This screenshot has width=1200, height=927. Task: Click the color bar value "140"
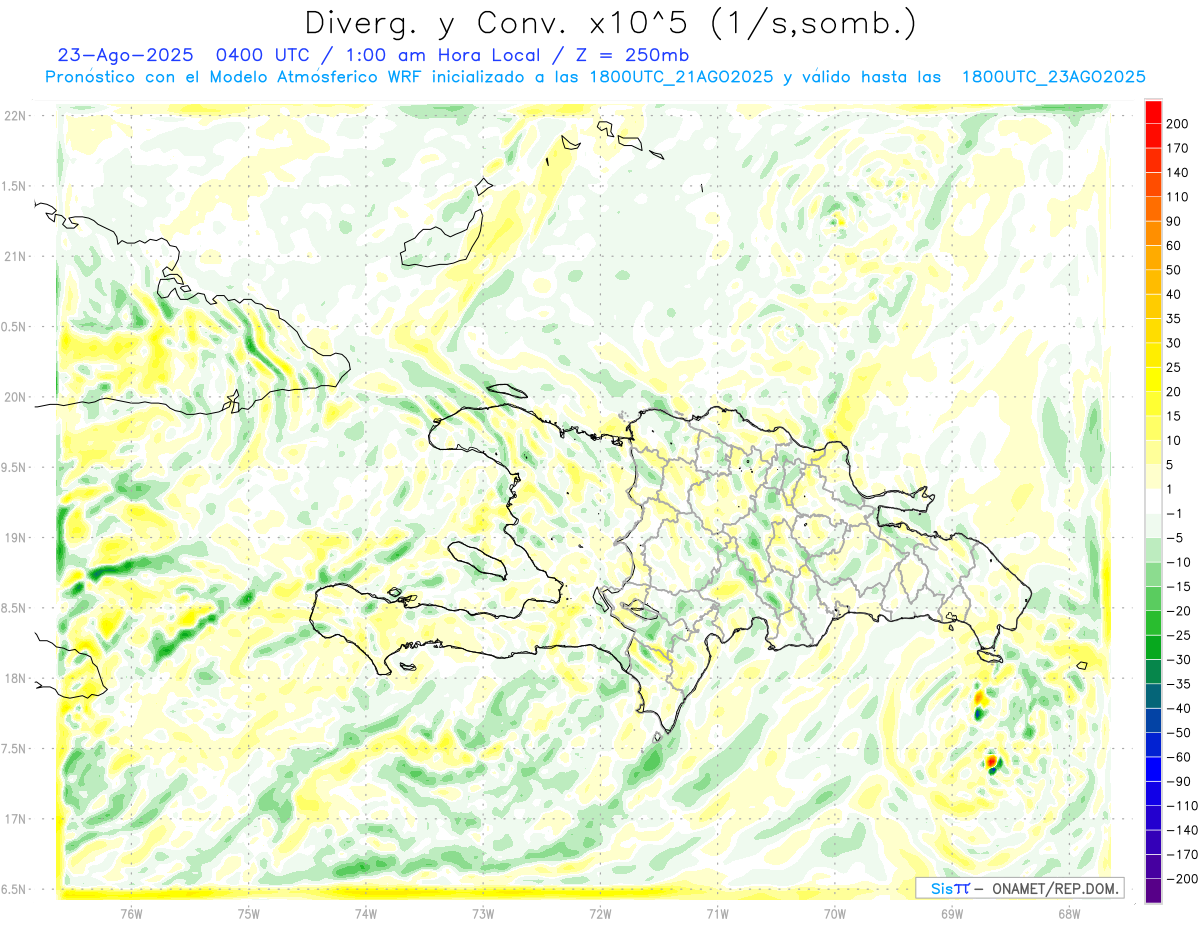coord(1177,173)
